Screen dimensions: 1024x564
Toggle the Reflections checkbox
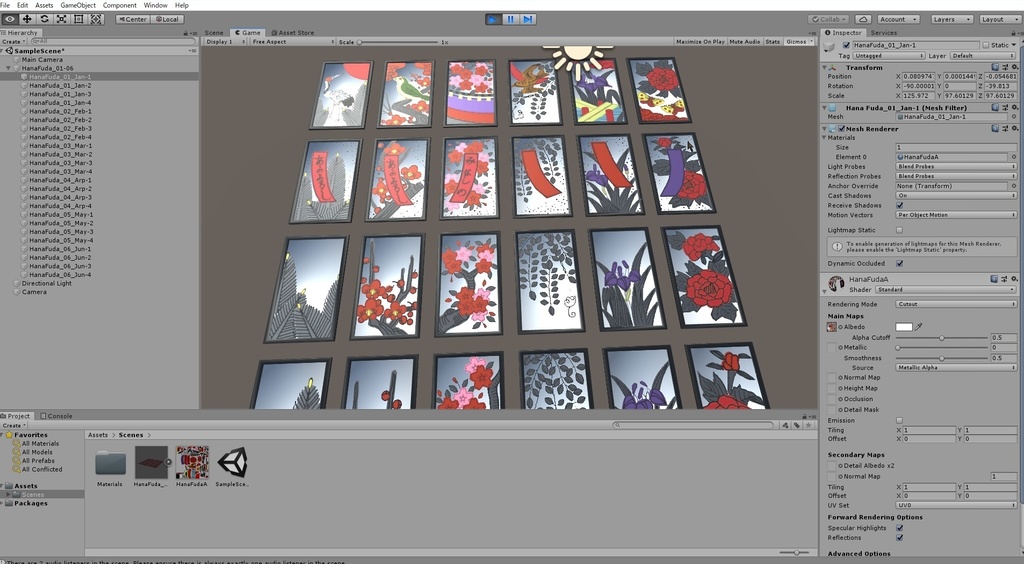[900, 538]
